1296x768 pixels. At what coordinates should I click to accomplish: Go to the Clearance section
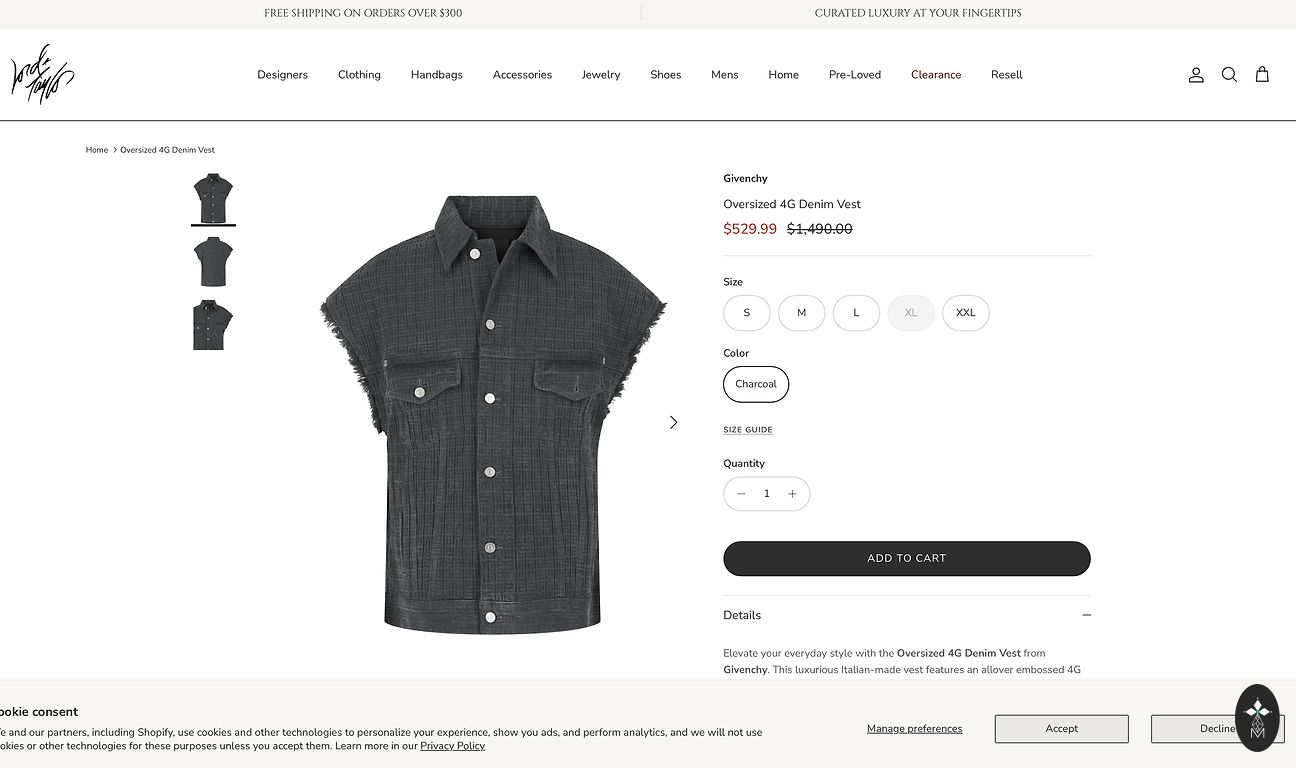pyautogui.click(x=936, y=75)
